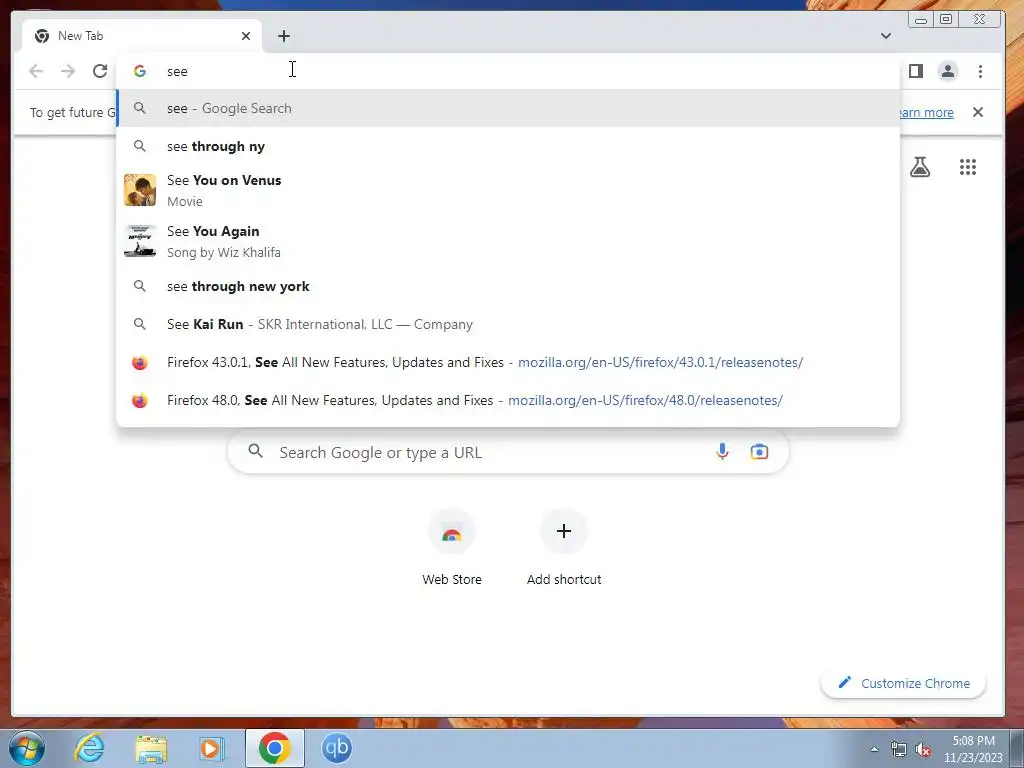Click the 'Search Google or type a URL' box

(x=508, y=452)
